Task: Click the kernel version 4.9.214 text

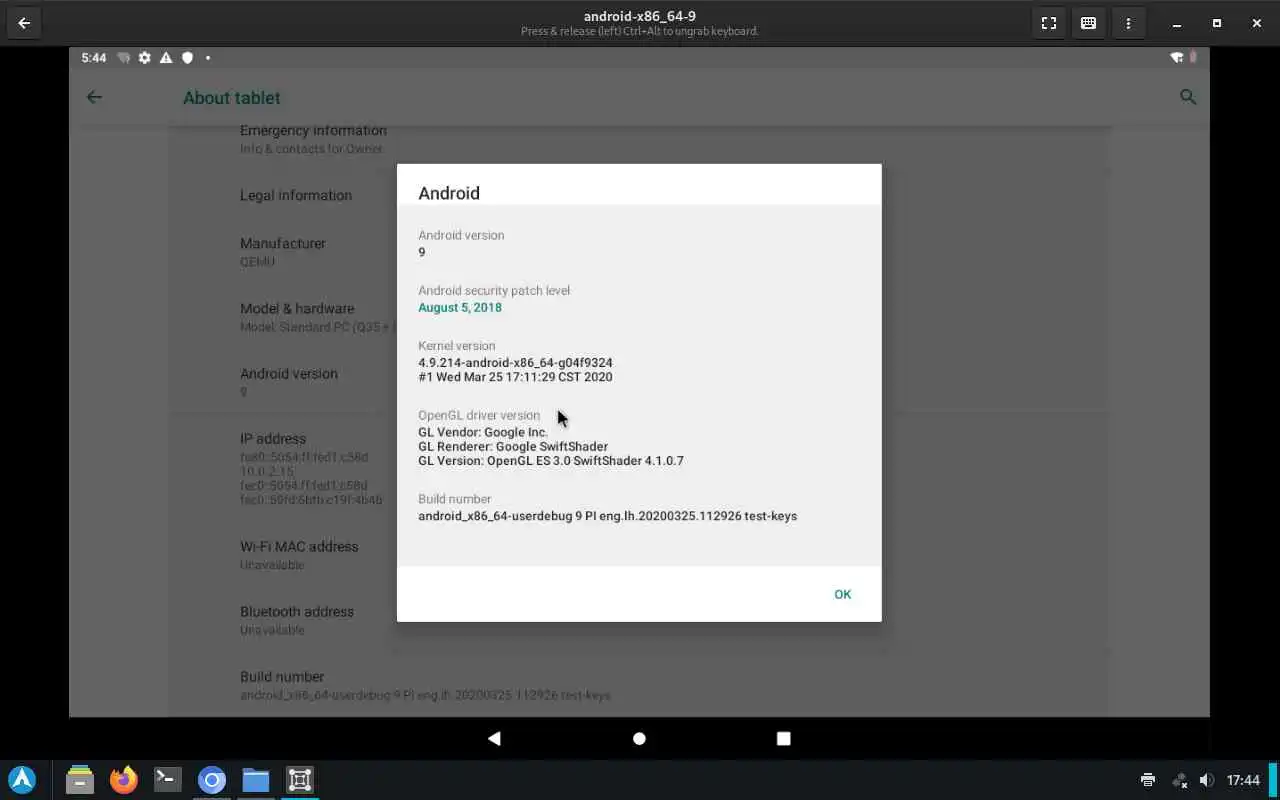Action: point(515,363)
